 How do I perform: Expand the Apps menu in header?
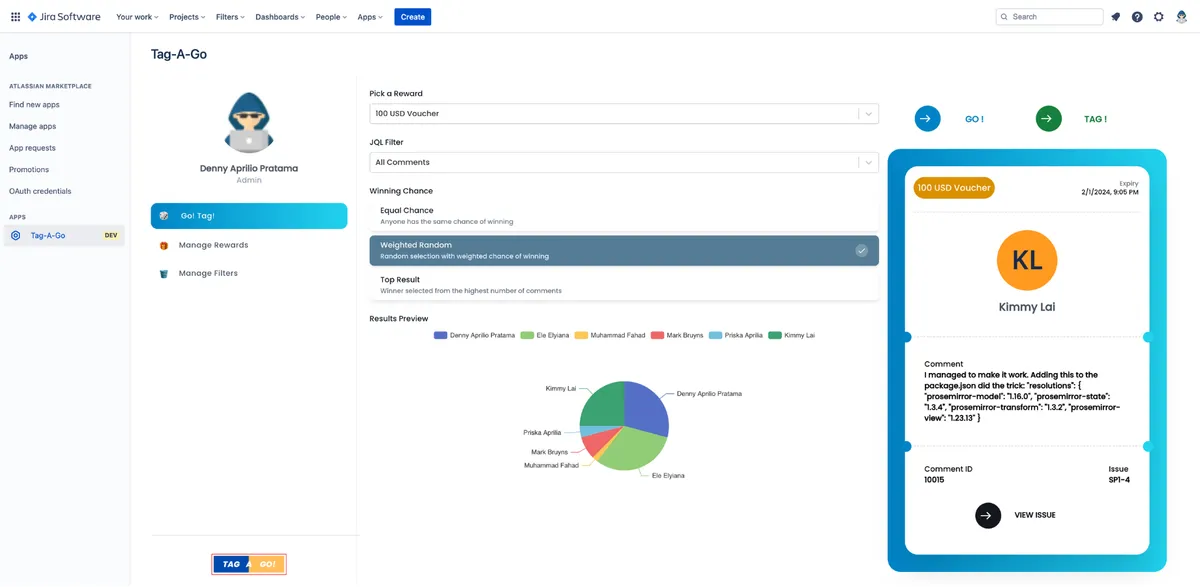click(x=370, y=17)
